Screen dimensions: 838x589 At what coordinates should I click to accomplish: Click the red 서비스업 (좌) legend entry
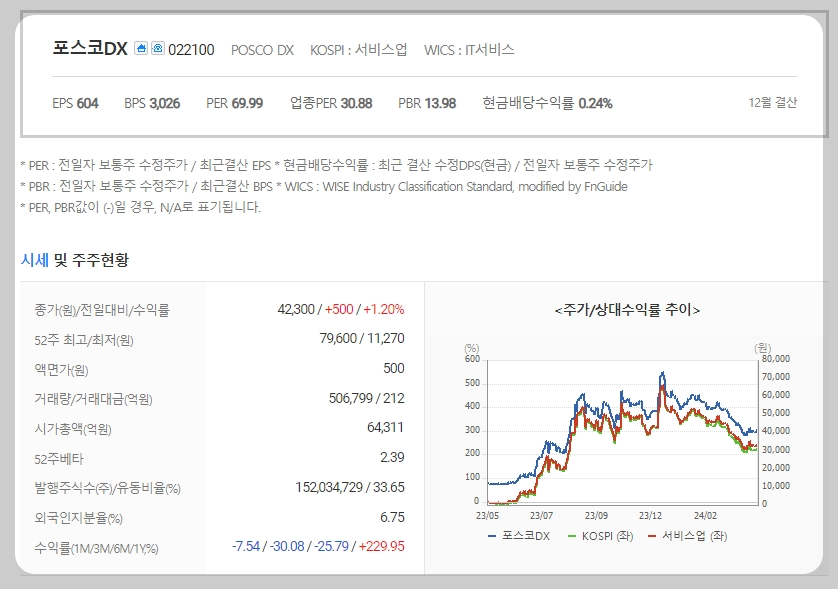click(687, 536)
